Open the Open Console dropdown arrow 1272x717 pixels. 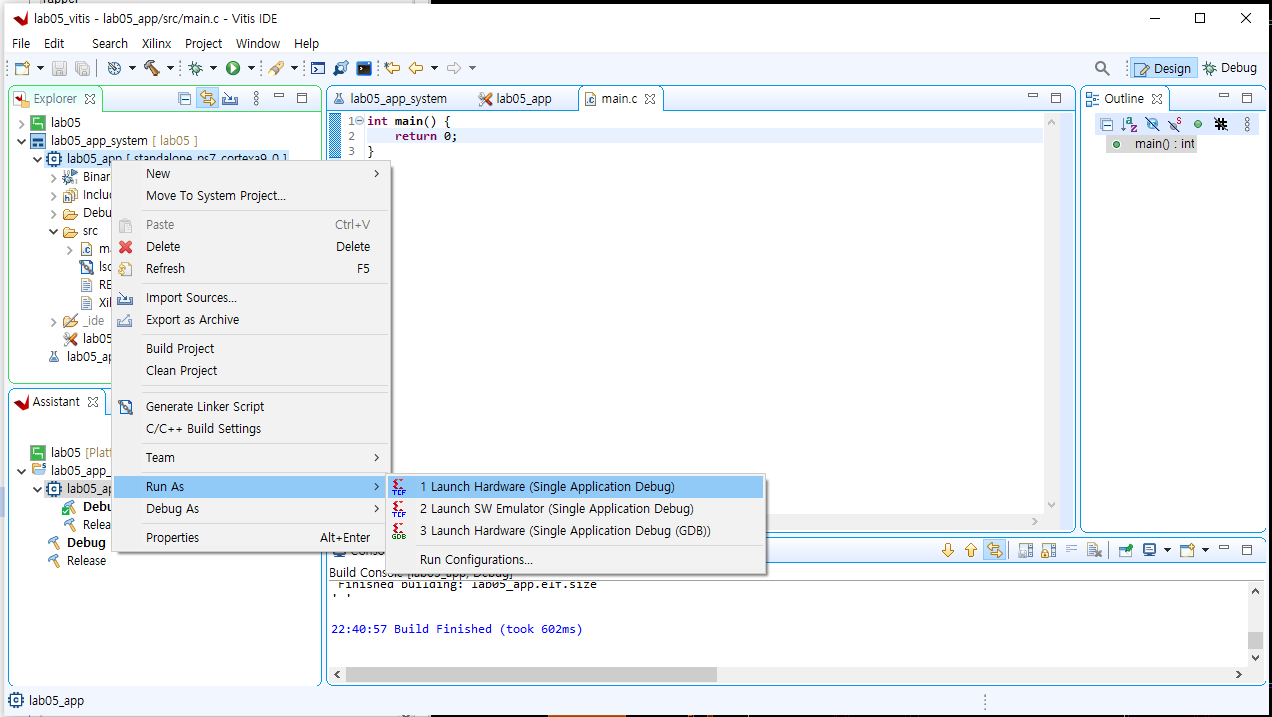tap(1205, 550)
